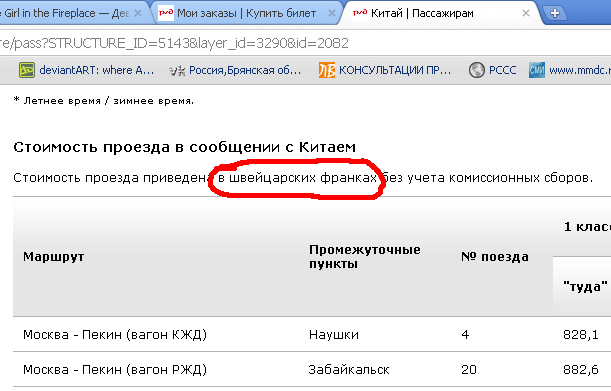Screen dimensions: 611x391
Task: Close the Girl in the Fireplace tab
Action: pos(138,13)
